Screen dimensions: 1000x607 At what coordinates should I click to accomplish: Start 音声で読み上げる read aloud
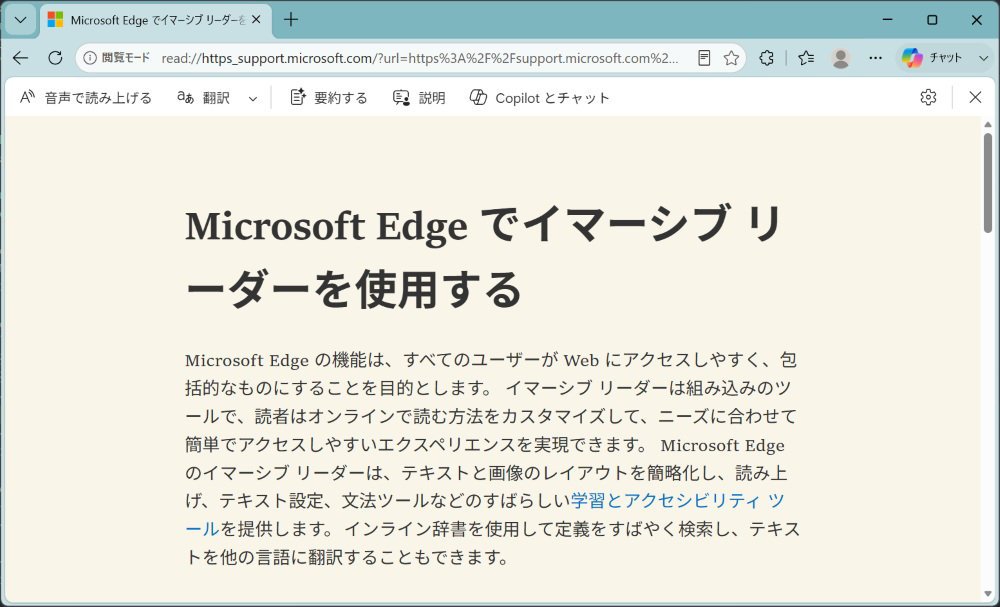coord(85,98)
